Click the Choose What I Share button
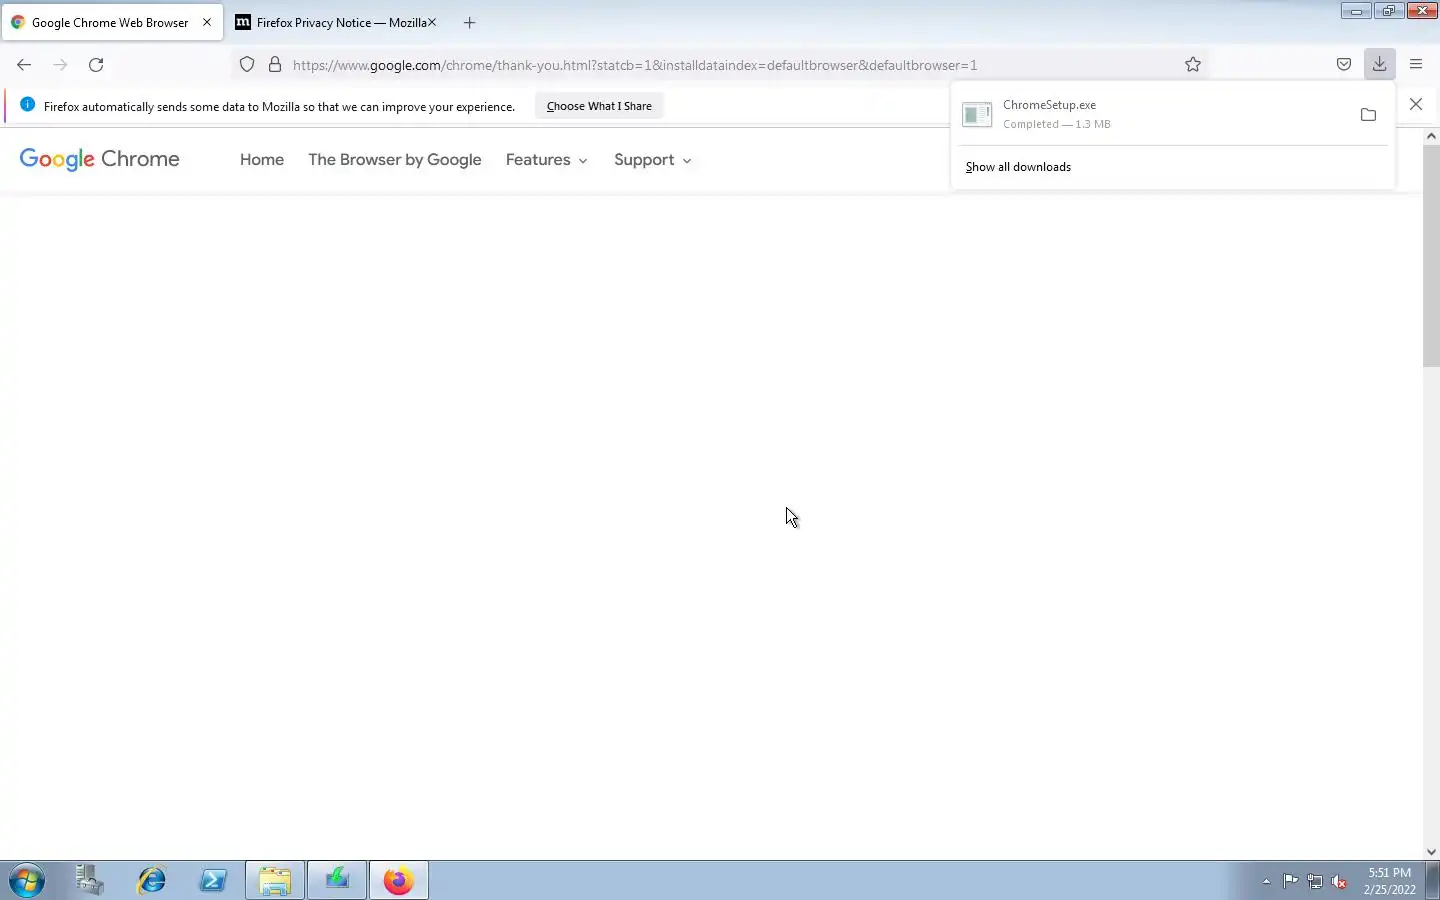The width and height of the screenshot is (1440, 900). (599, 106)
